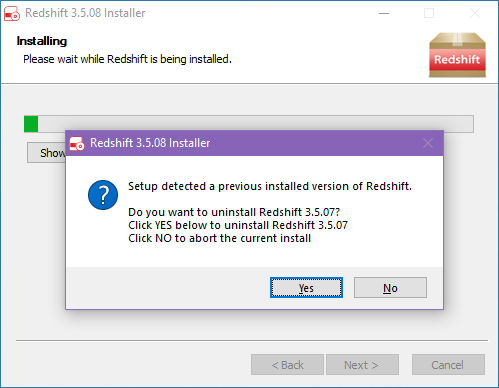
Task: Click the Installing header text
Action: pos(42,41)
